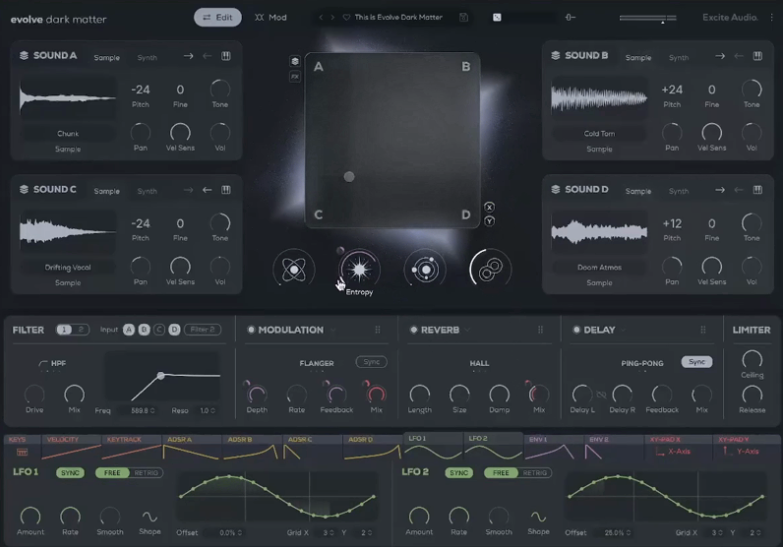Click the linked circles macro icon

coord(490,269)
